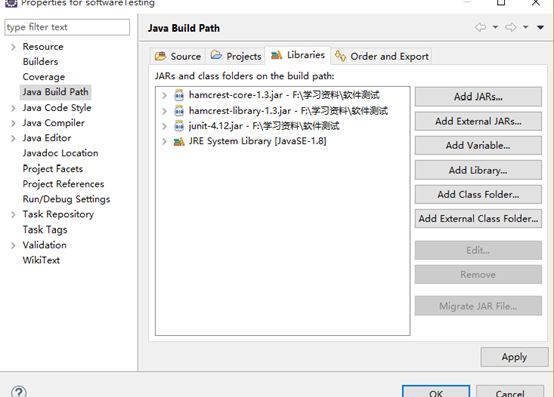
Task: Select Project References in the tree
Action: pyautogui.click(x=63, y=184)
